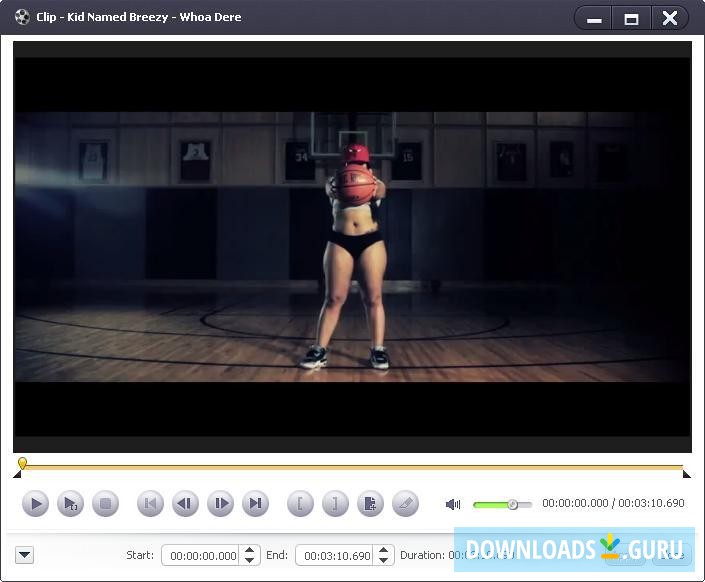Maximize the Clip window
This screenshot has height=582, width=705.
point(631,19)
